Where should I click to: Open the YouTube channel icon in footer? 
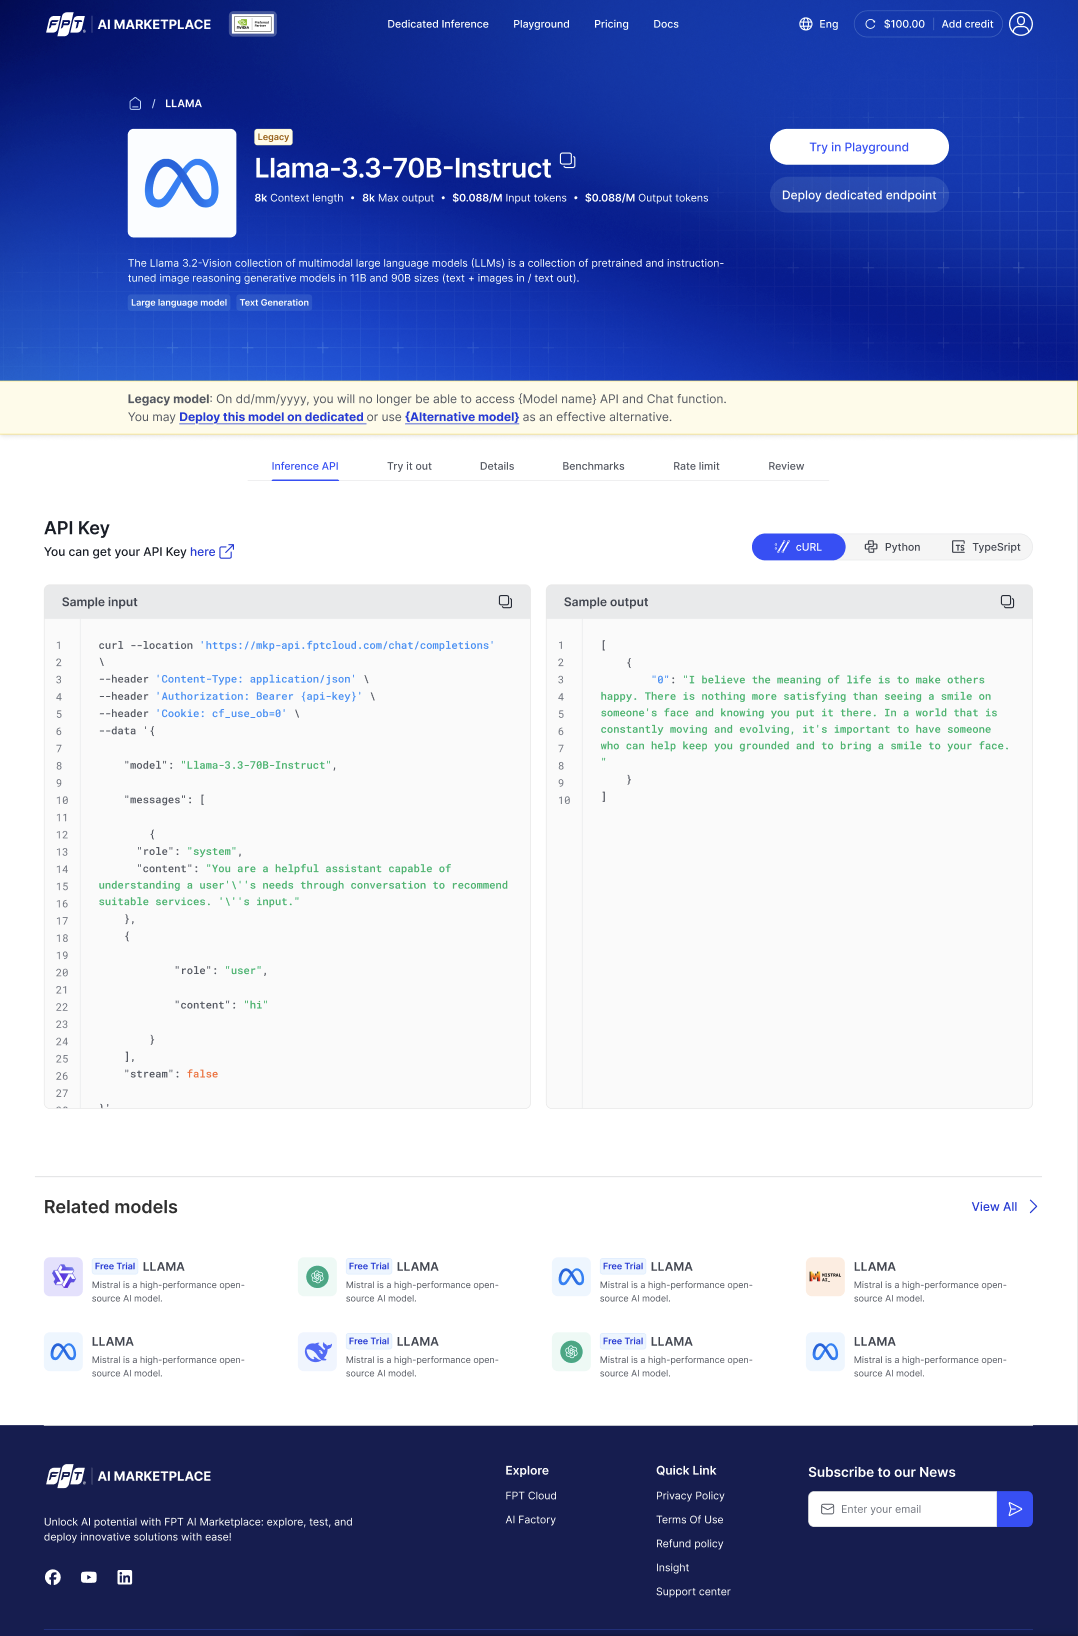pyautogui.click(x=89, y=1577)
